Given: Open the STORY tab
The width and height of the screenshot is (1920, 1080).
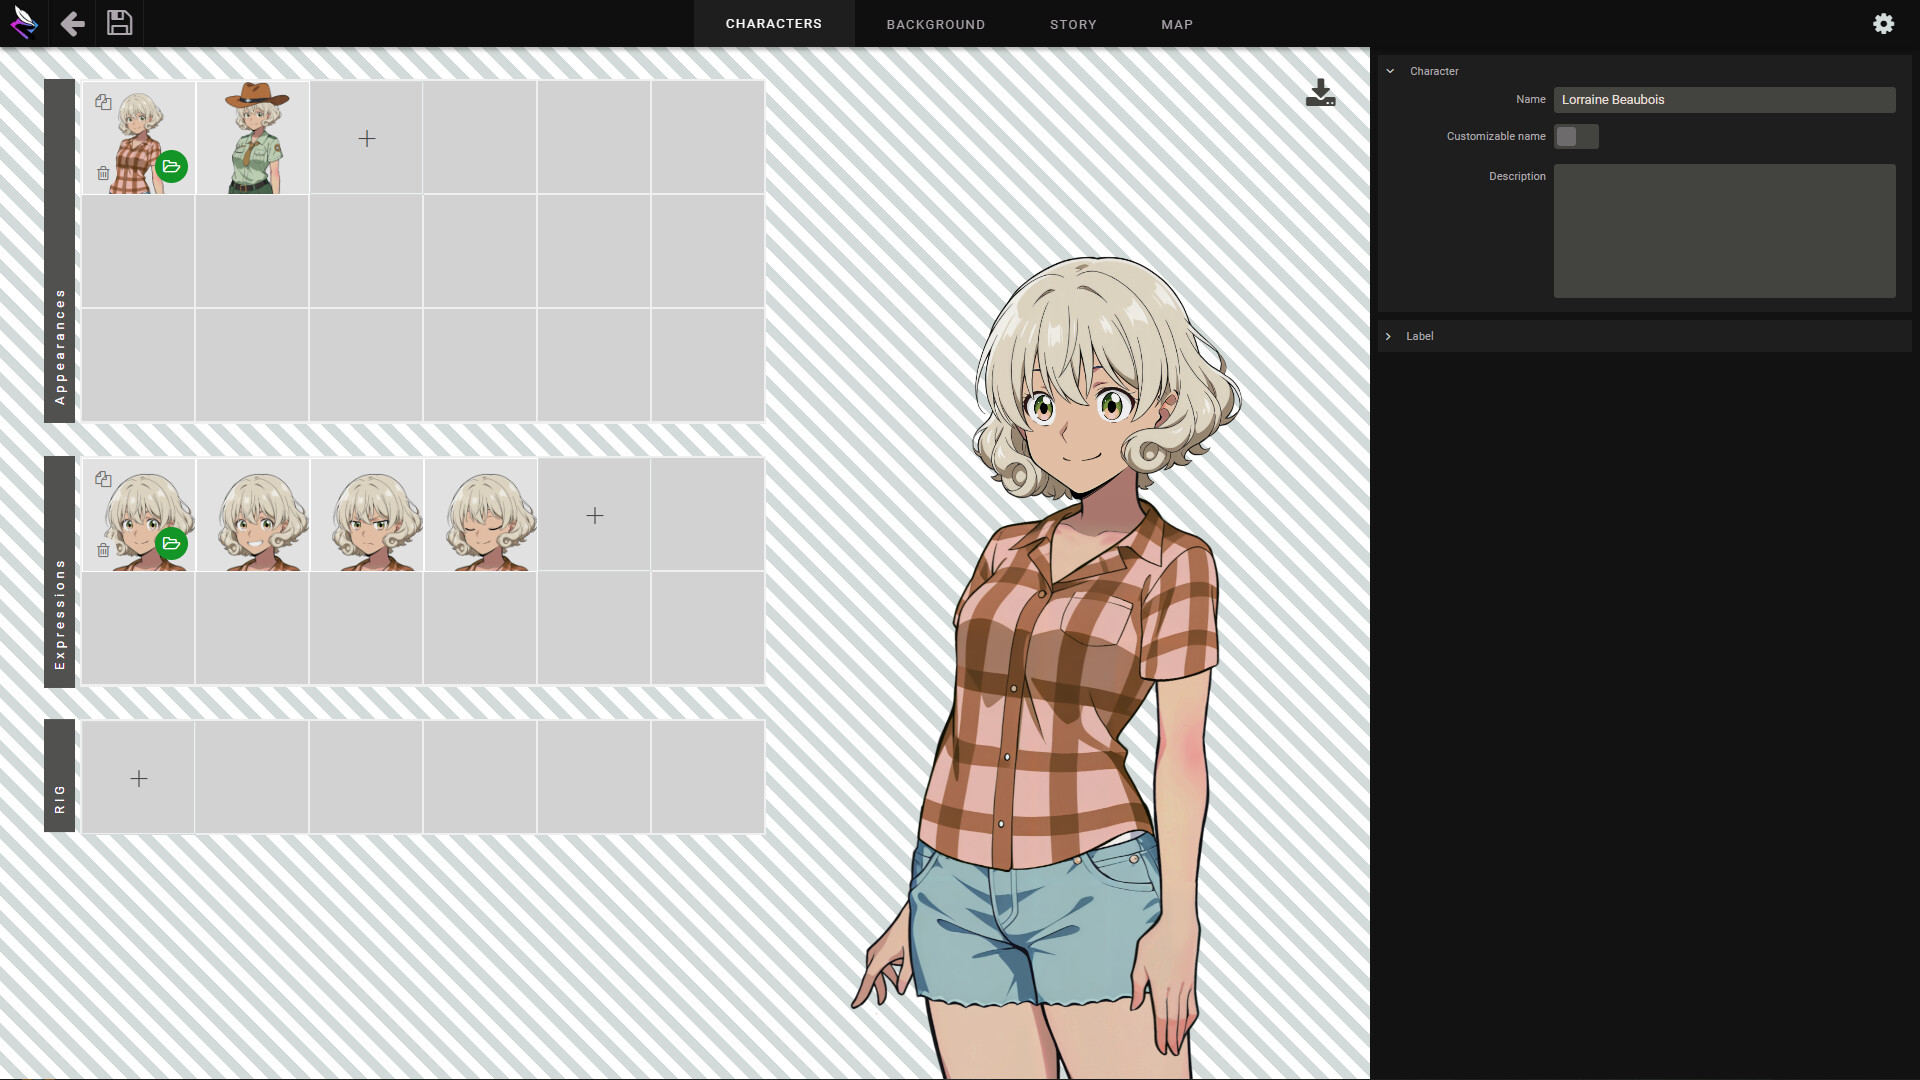Looking at the screenshot, I should pyautogui.click(x=1073, y=24).
